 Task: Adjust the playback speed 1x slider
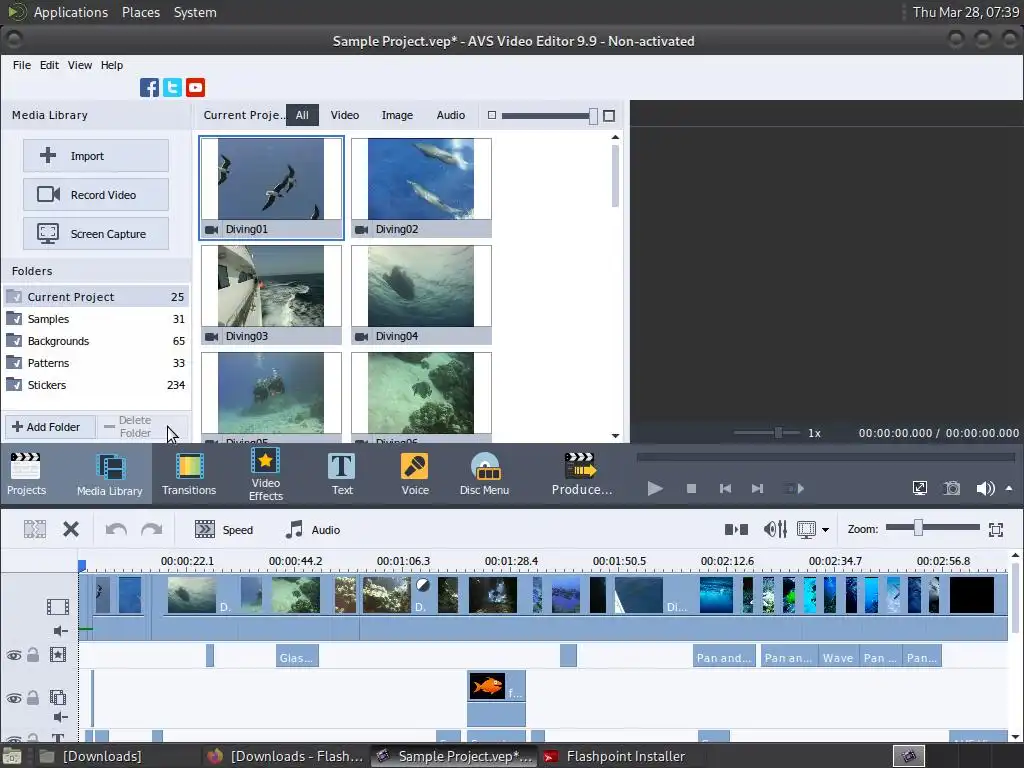coord(778,432)
